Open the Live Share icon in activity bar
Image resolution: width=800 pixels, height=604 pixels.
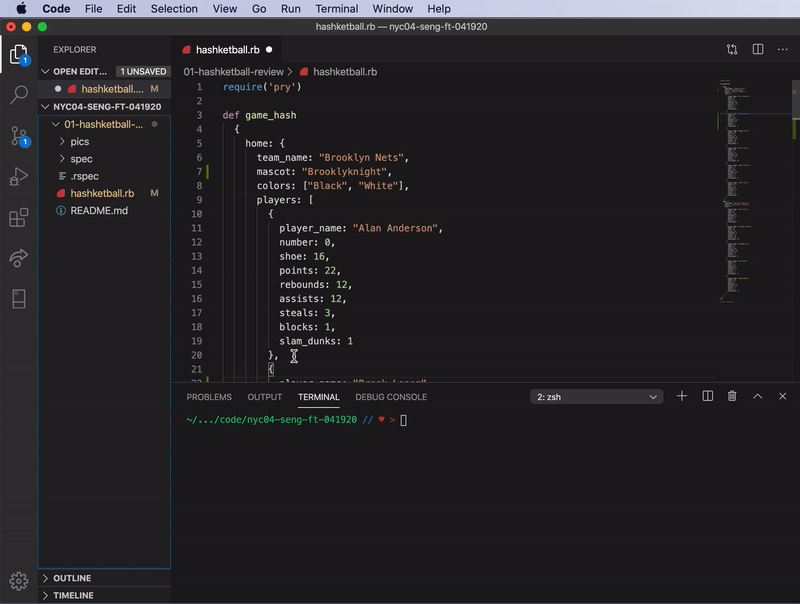click(19, 258)
